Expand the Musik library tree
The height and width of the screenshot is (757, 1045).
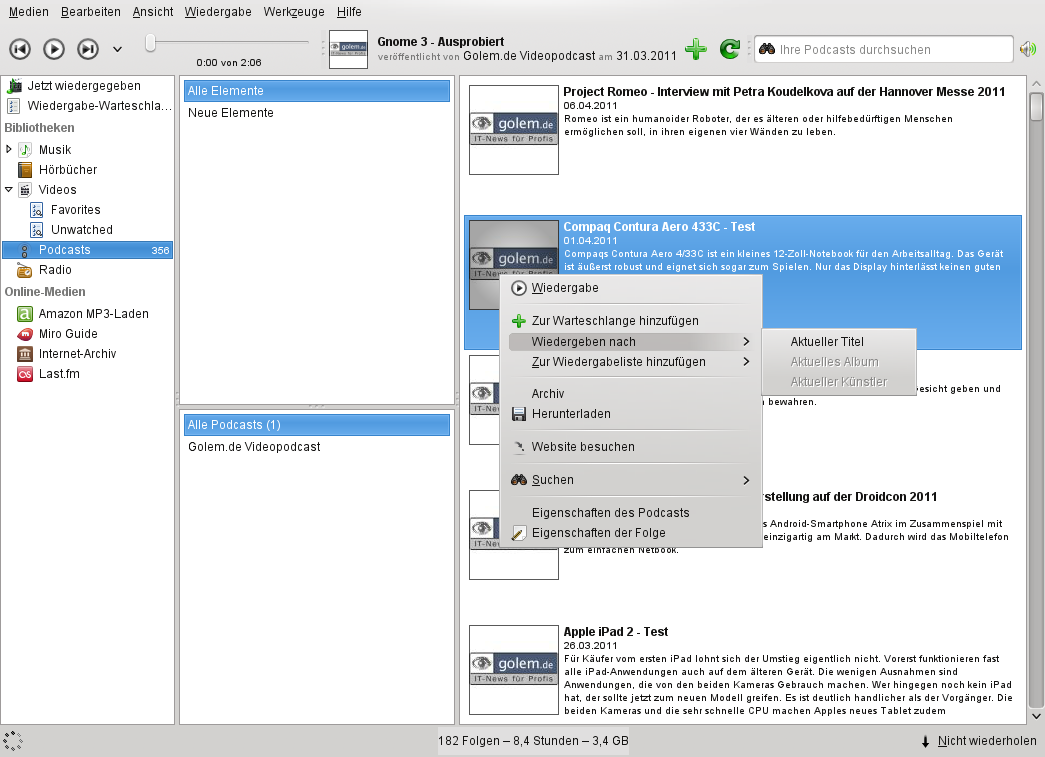point(9,149)
